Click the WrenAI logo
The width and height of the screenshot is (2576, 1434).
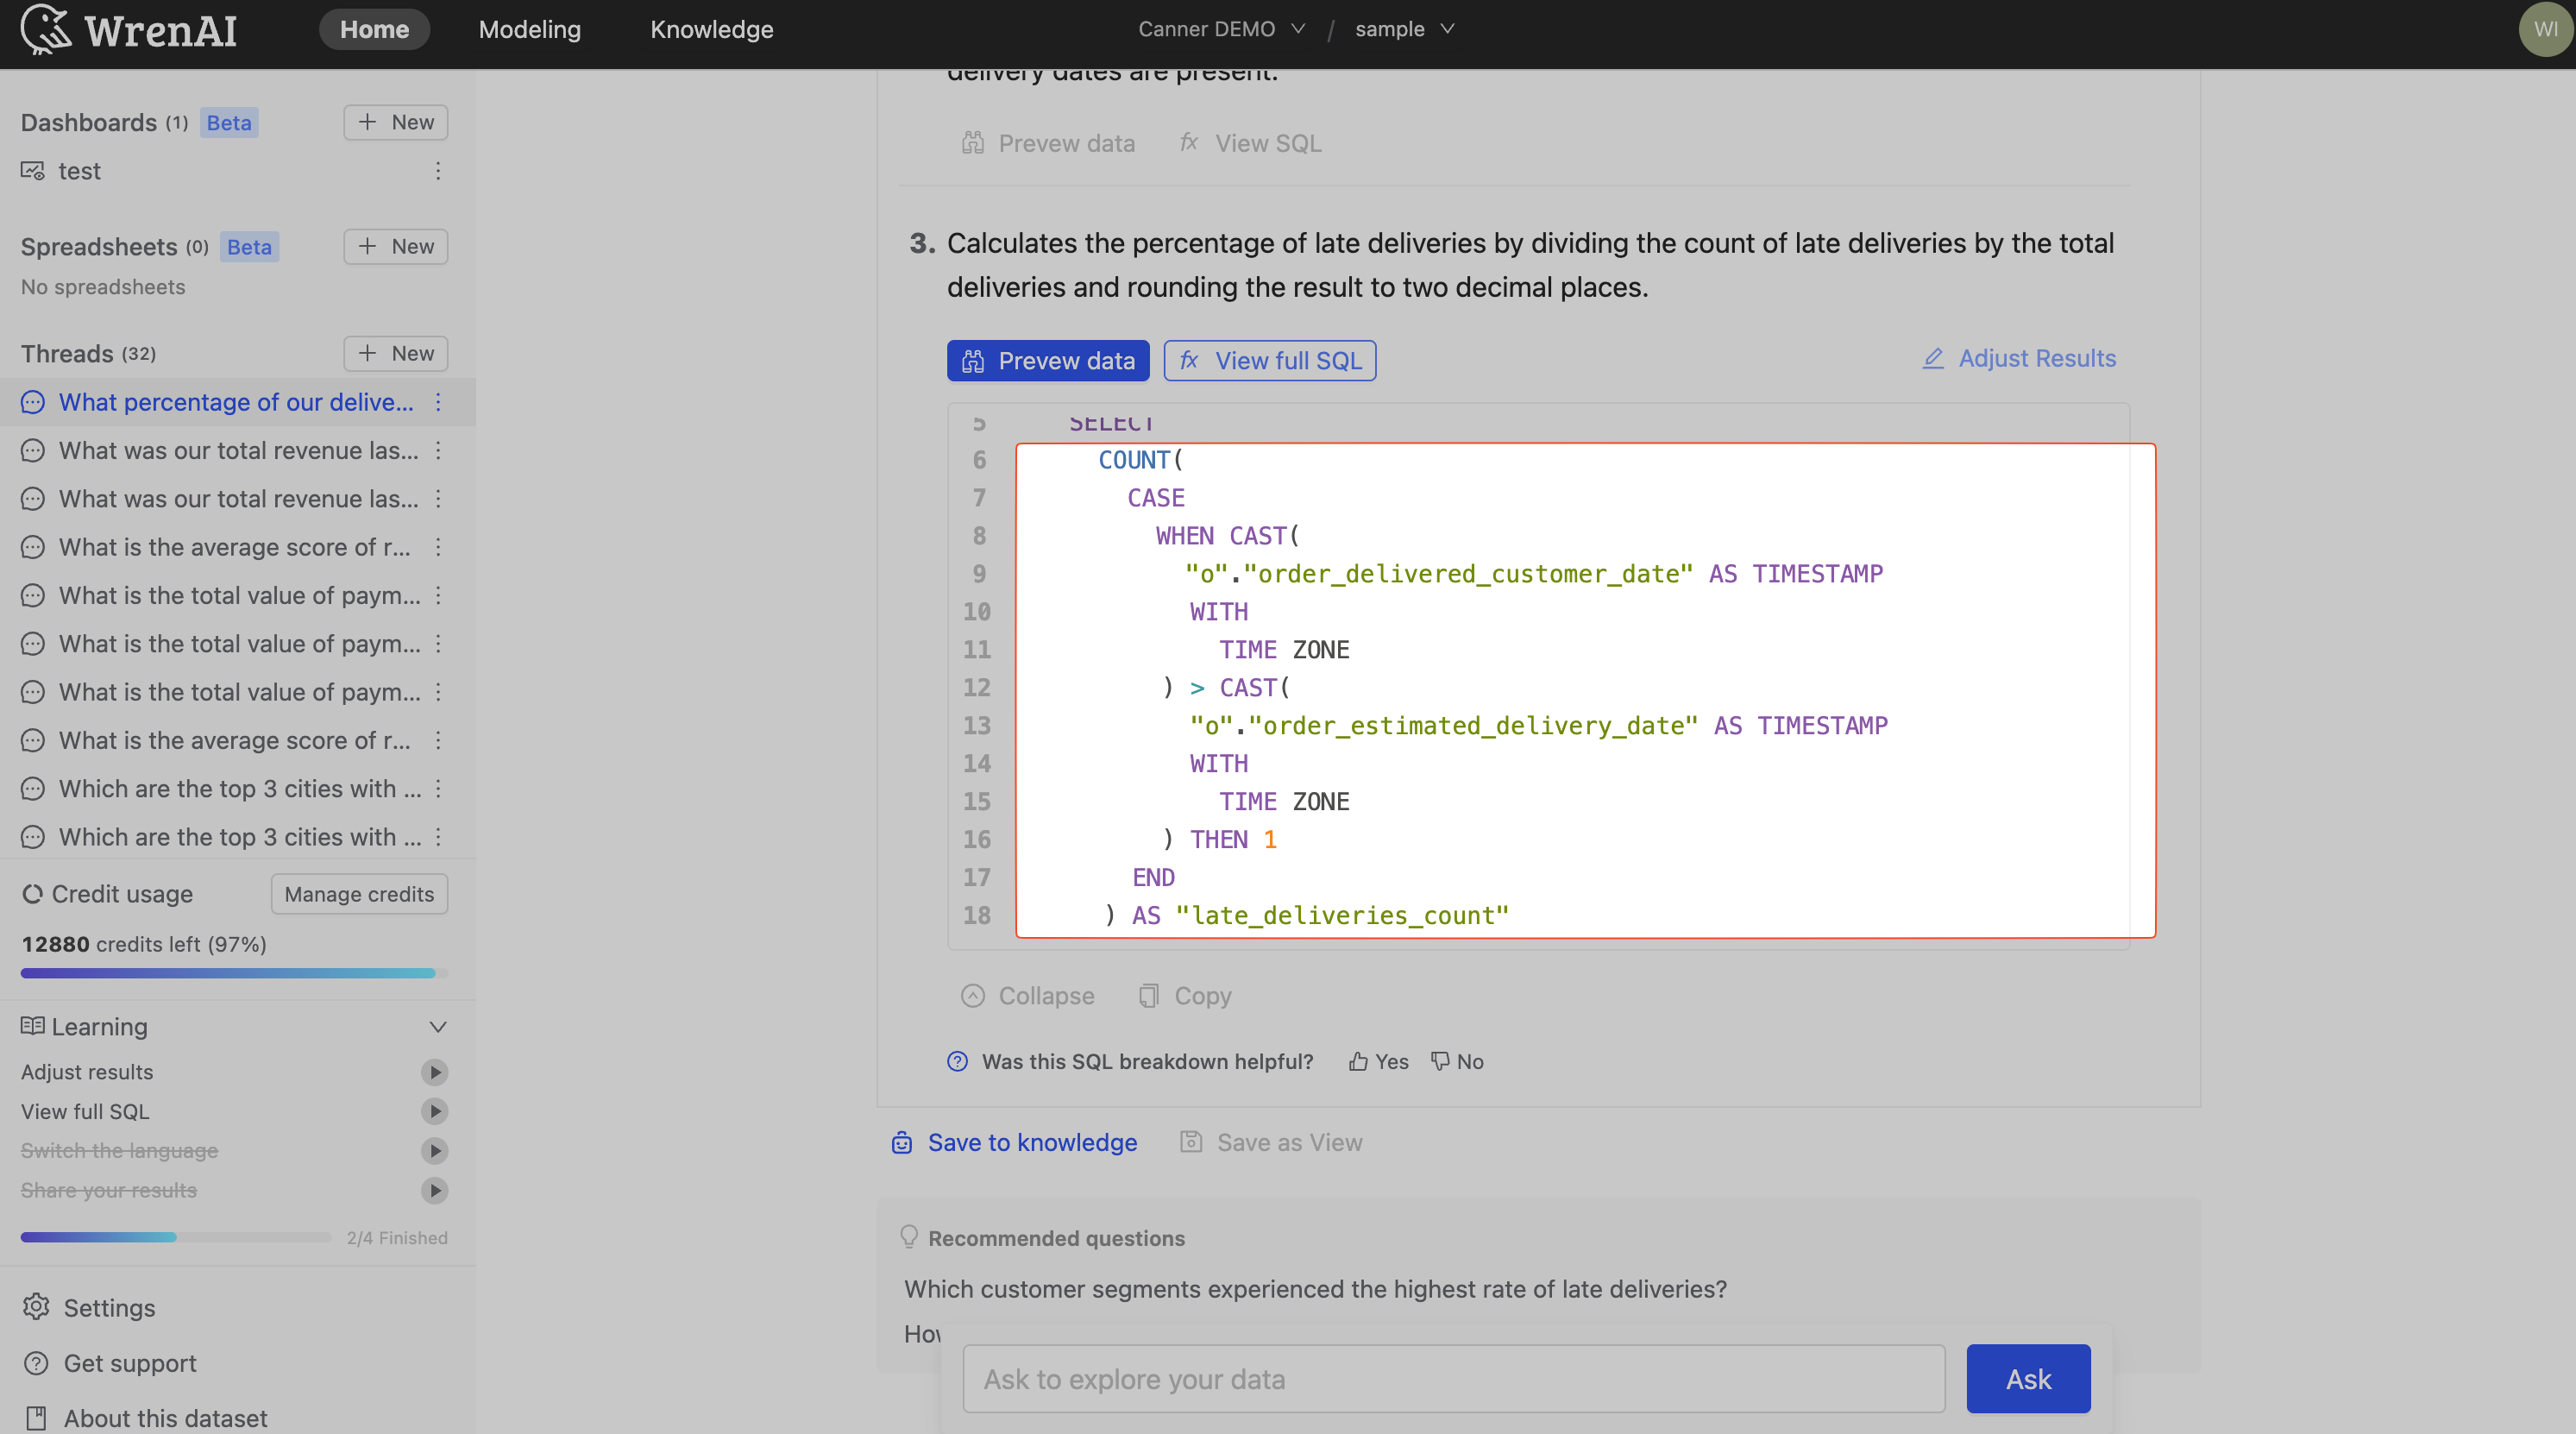tap(129, 29)
